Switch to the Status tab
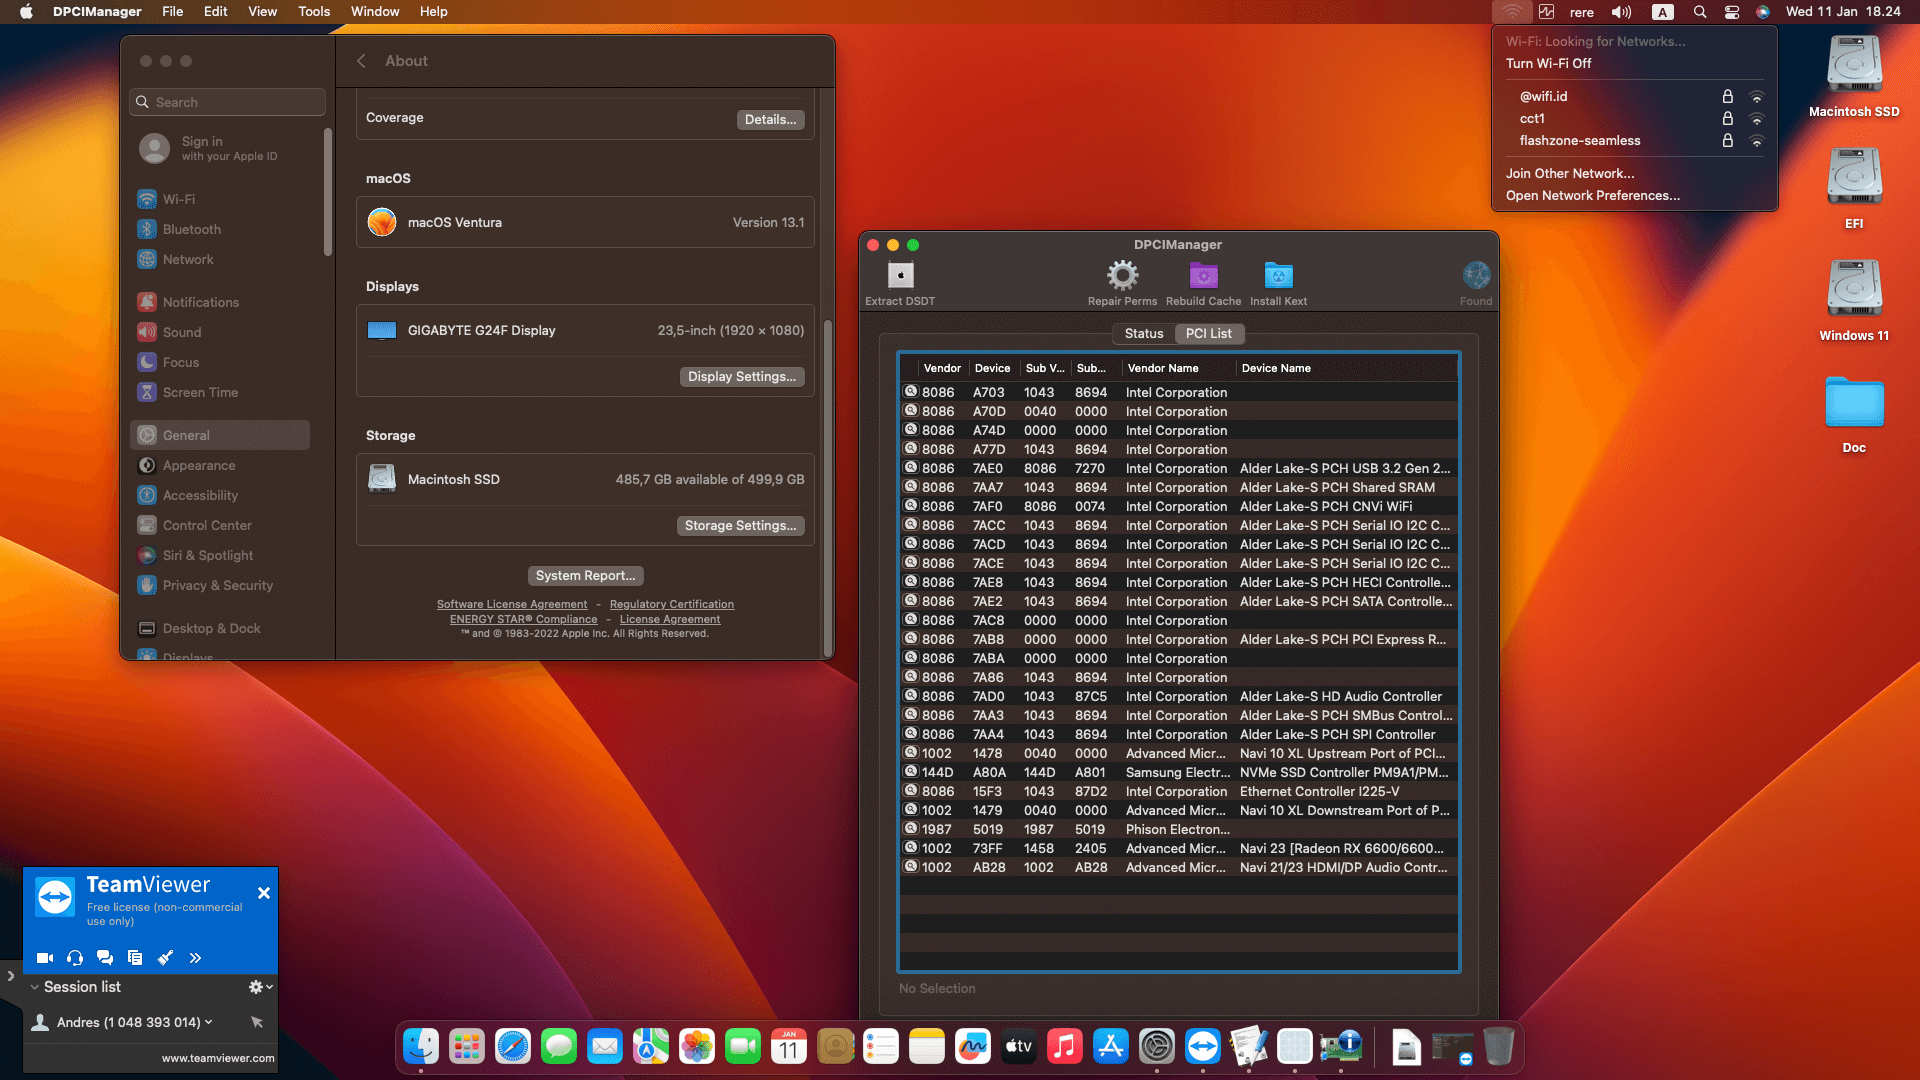The width and height of the screenshot is (1920, 1080). coord(1143,333)
